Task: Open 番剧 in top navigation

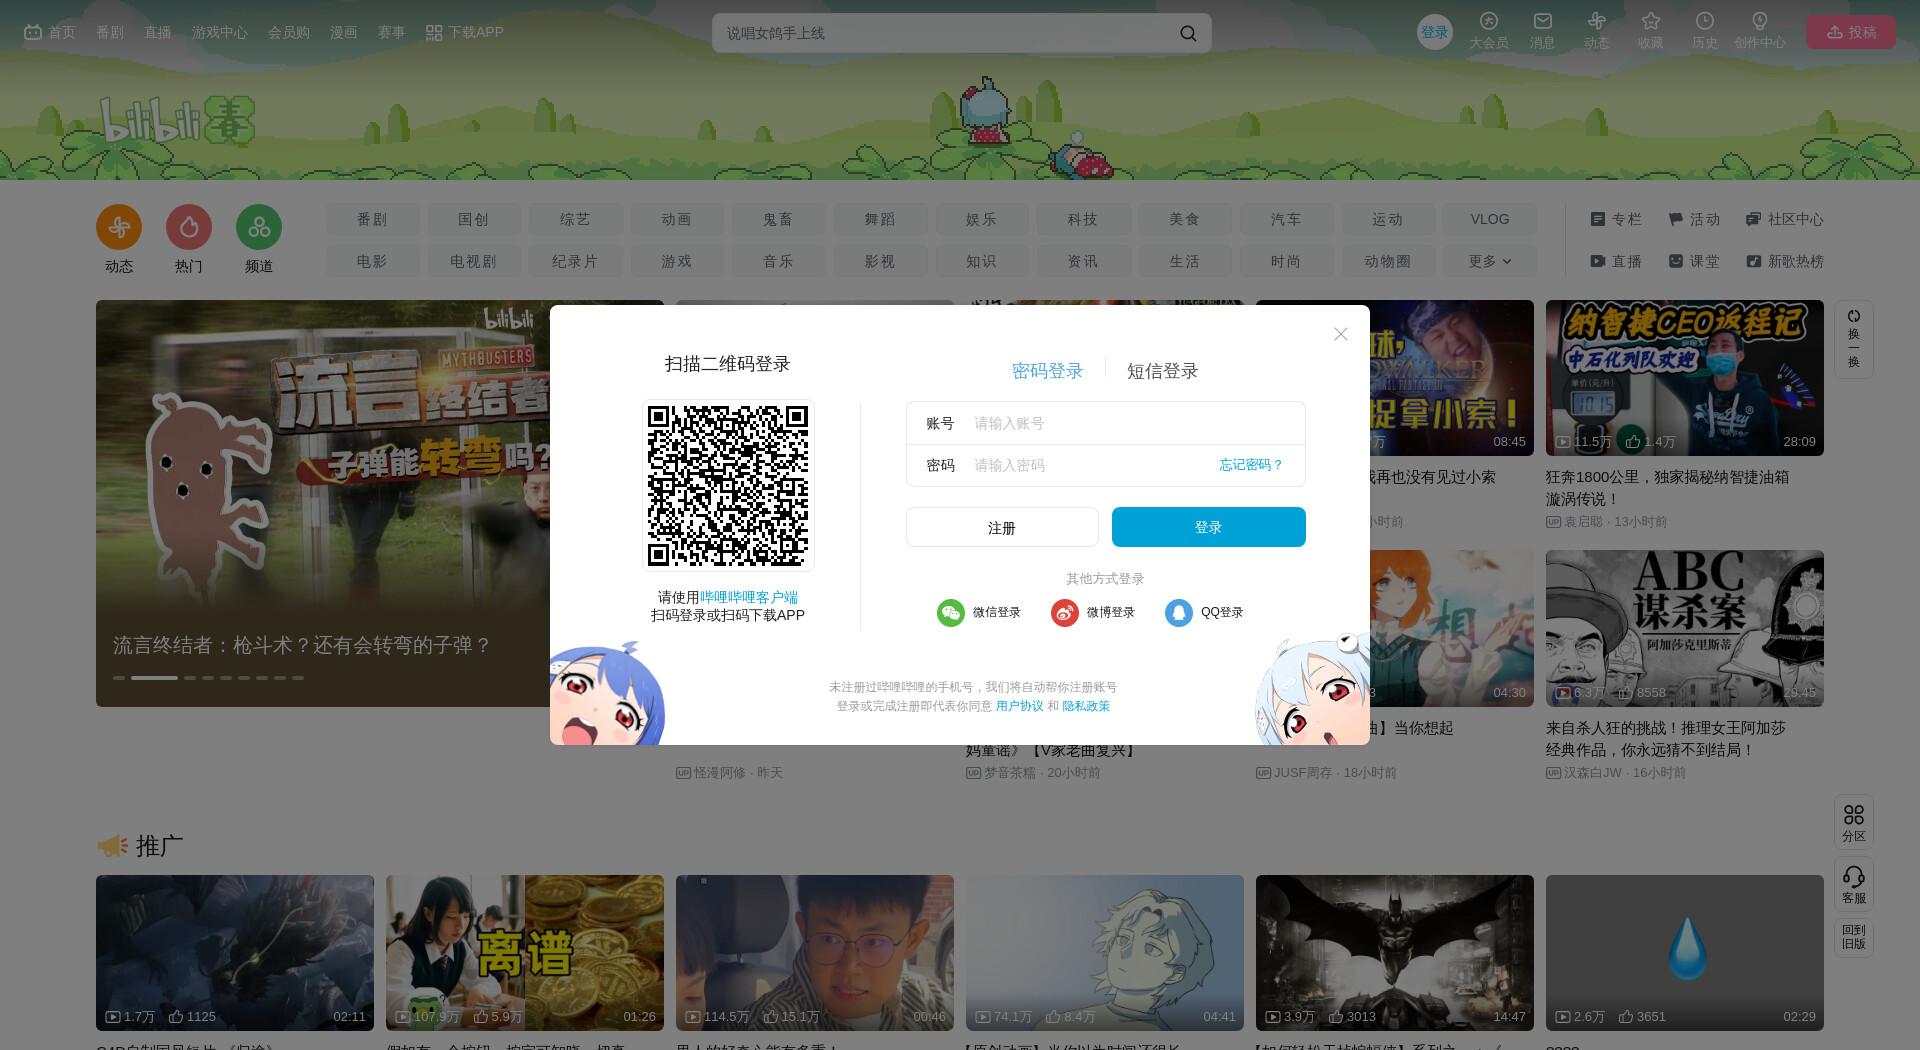Action: 110,32
